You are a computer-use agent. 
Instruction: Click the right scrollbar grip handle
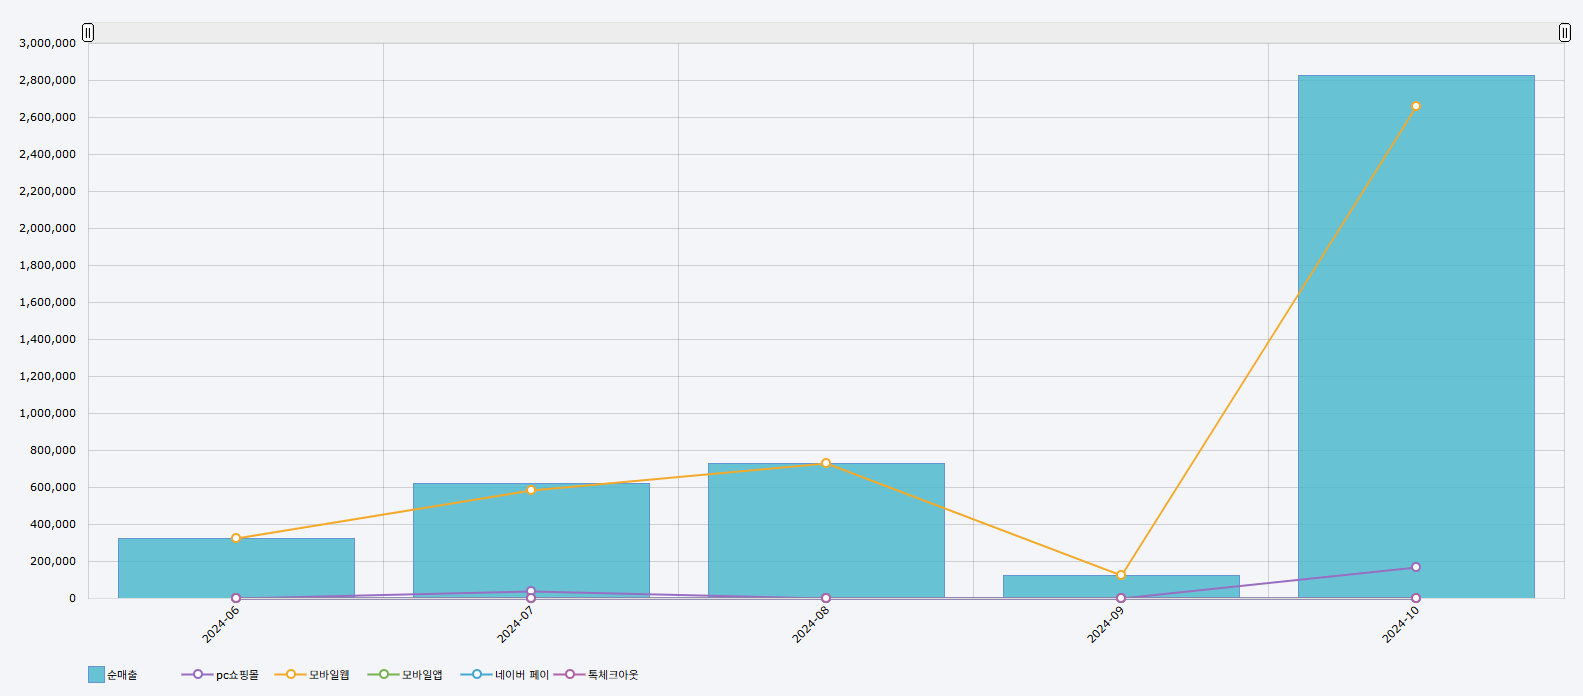(1564, 33)
